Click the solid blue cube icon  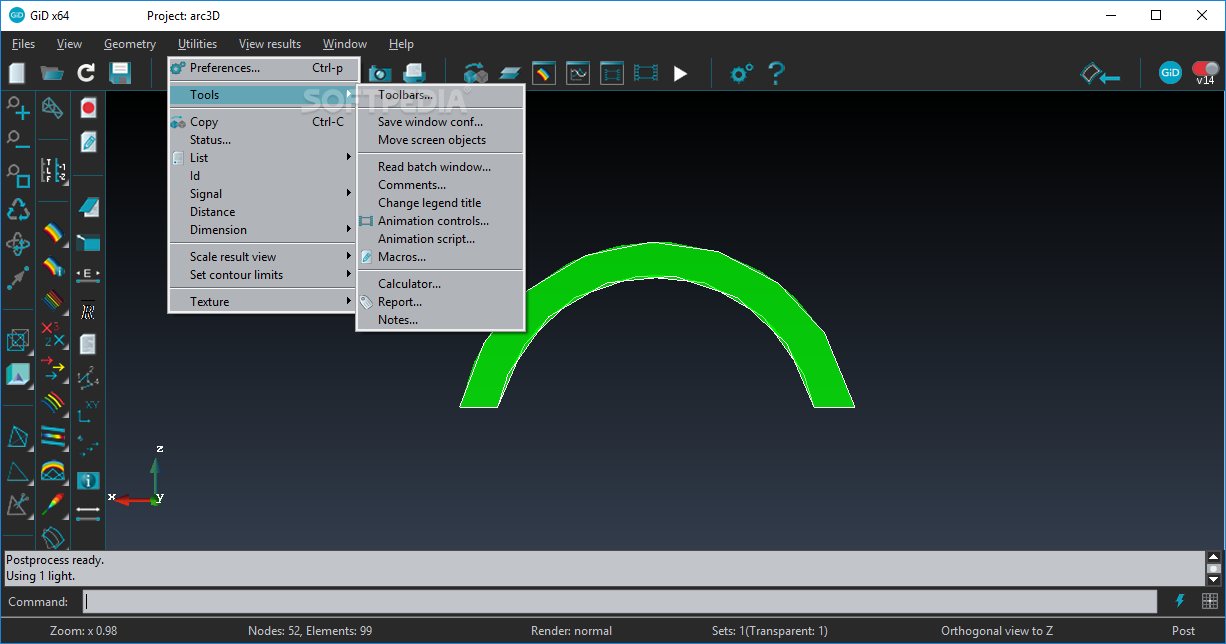pyautogui.click(x=18, y=375)
